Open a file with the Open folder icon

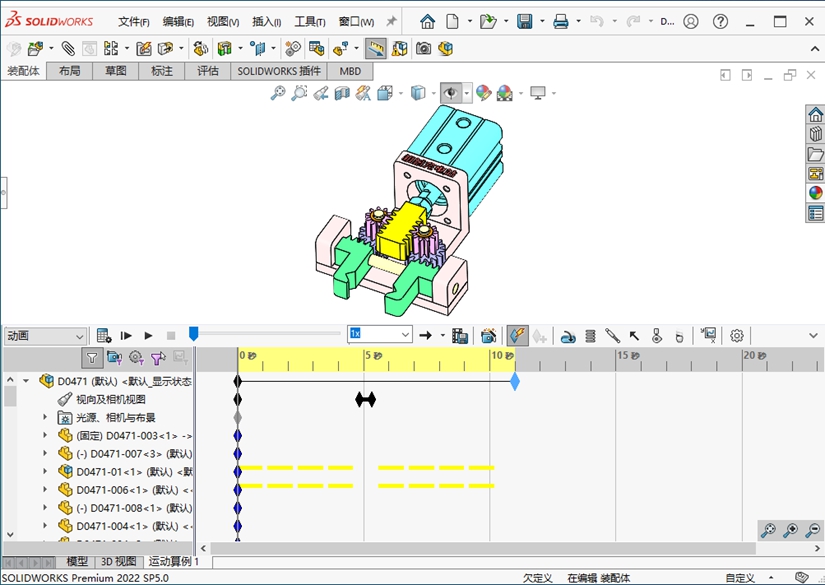(x=488, y=22)
